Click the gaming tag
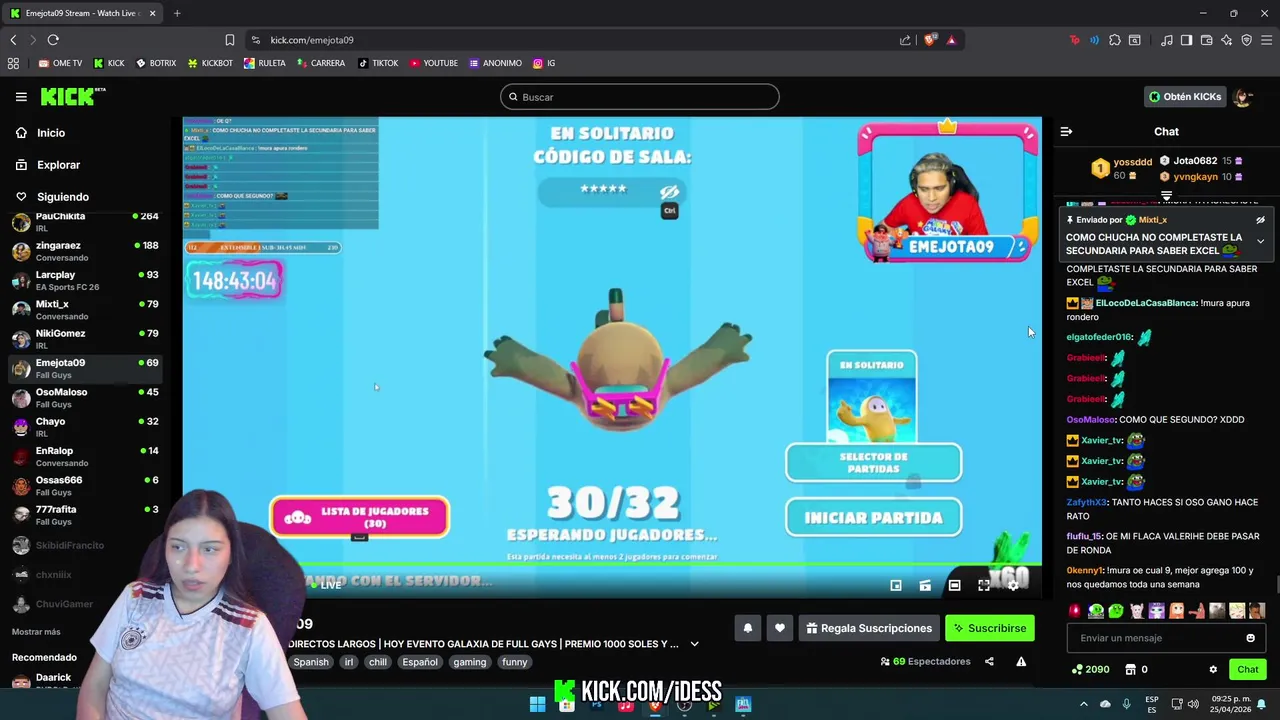Image resolution: width=1280 pixels, height=720 pixels. (x=469, y=662)
